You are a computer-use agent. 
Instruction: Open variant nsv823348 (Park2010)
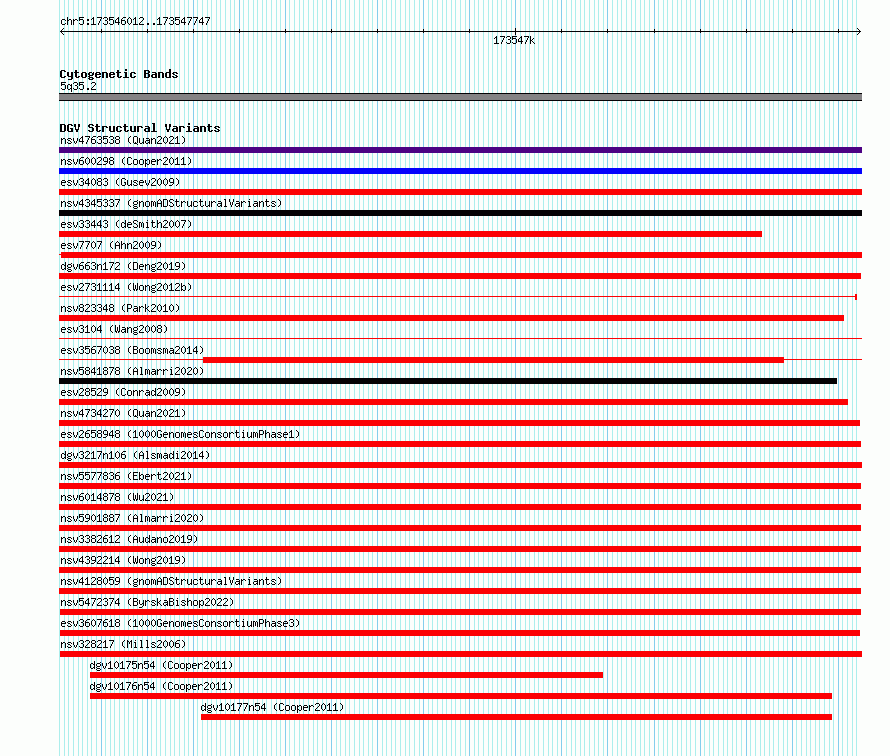click(120, 308)
